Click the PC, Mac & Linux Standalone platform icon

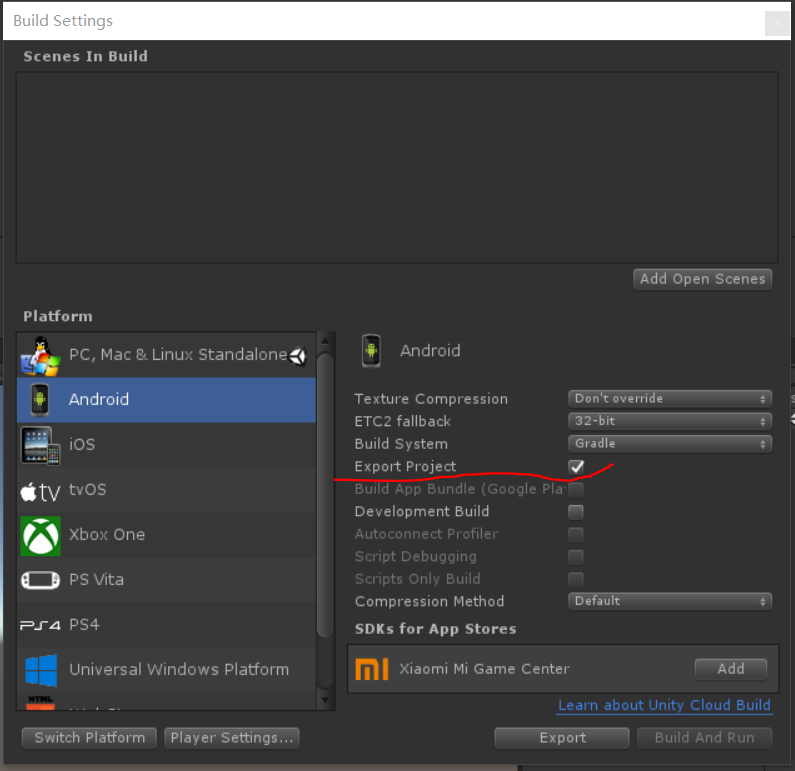40,356
